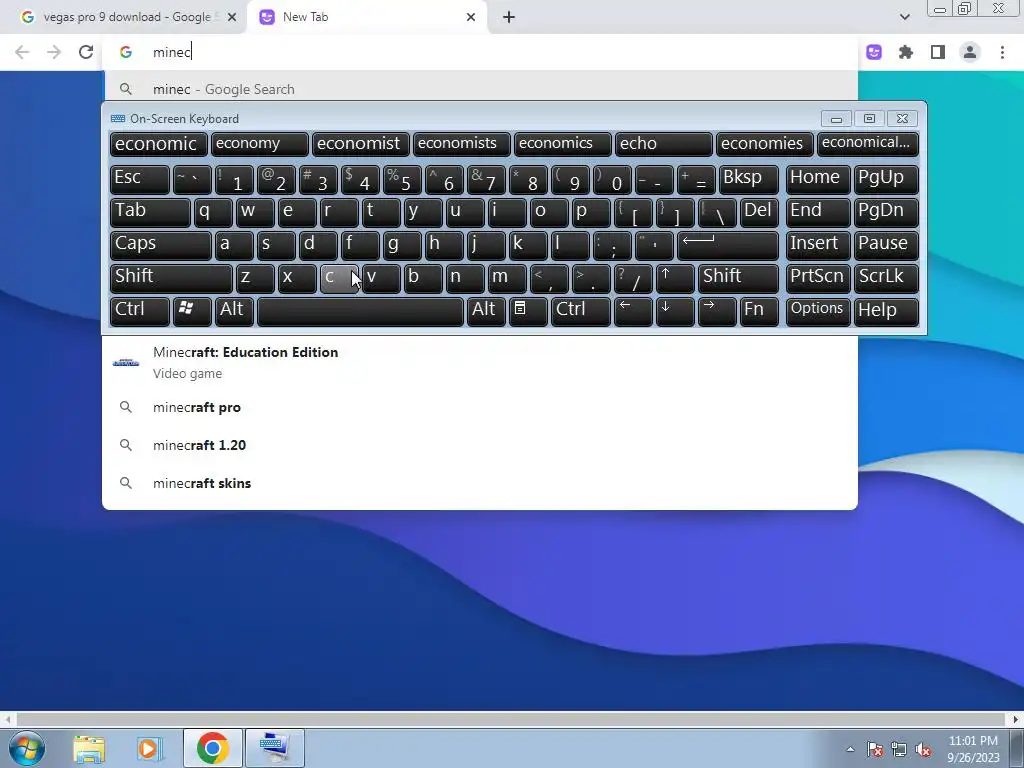Insert the predicted word 'echo'
Image resolution: width=1024 pixels, height=768 pixels.
click(664, 144)
